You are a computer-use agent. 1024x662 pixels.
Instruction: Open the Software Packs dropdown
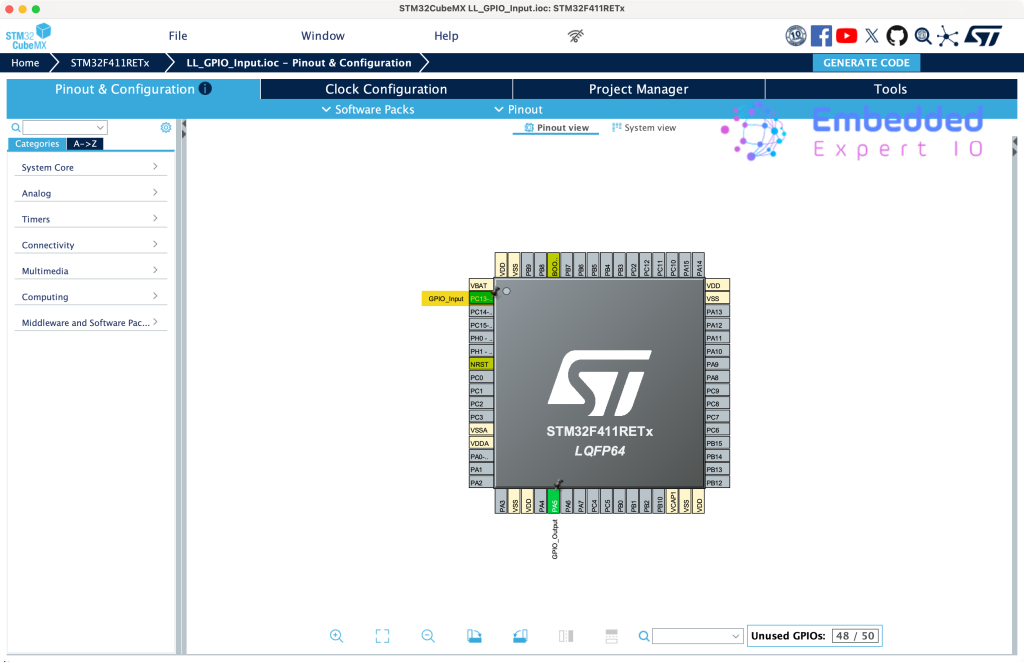[367, 109]
